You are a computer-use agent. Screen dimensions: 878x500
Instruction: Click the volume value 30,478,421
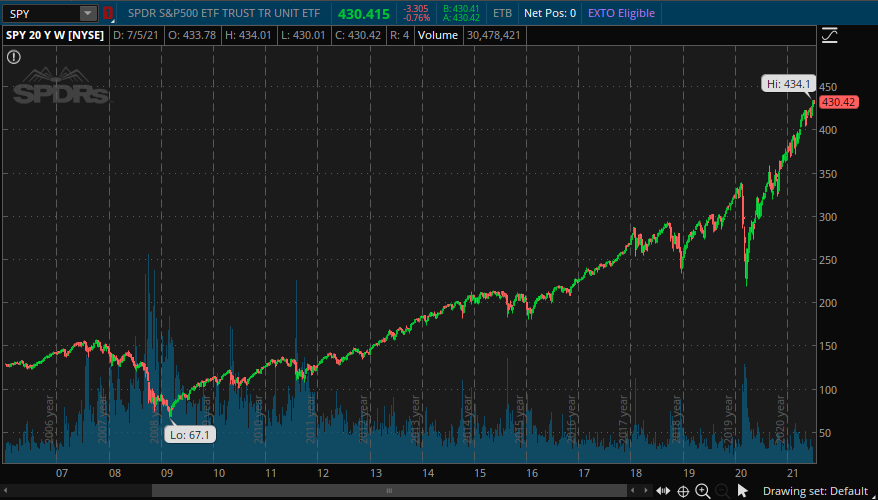(493, 35)
